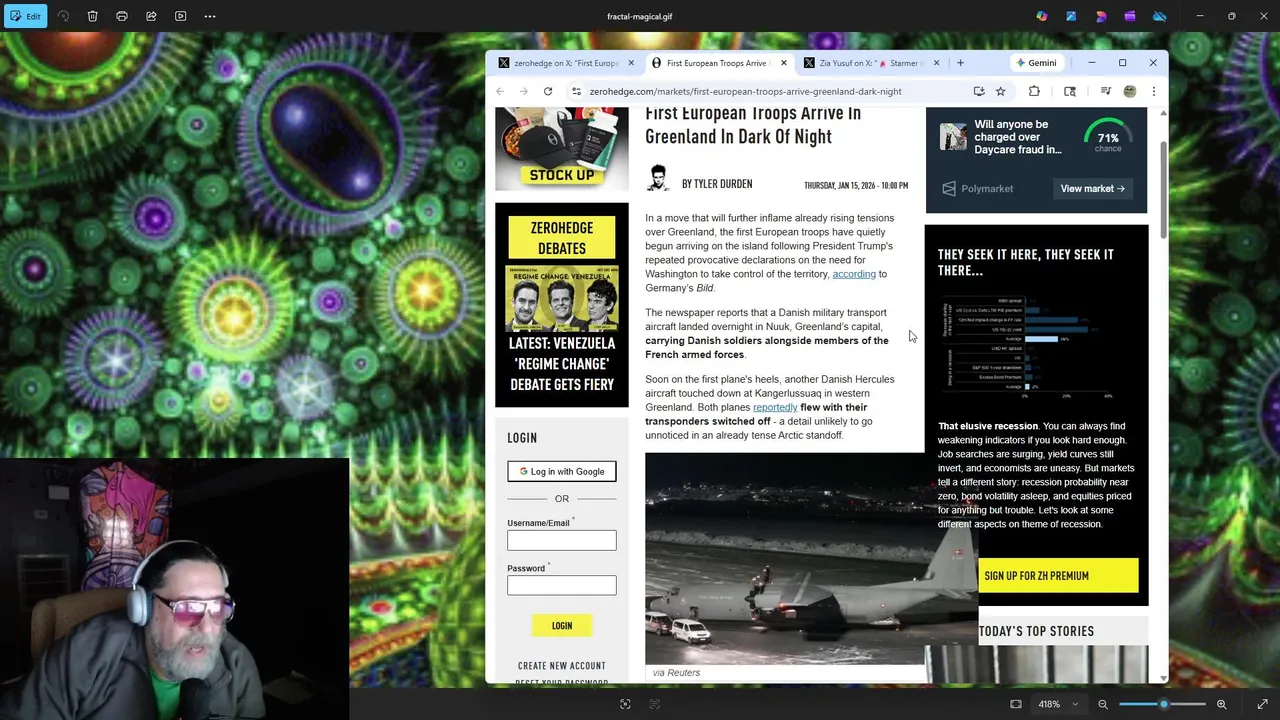
Task: Click BY TYLER DURDEN author link
Action: coord(717,184)
